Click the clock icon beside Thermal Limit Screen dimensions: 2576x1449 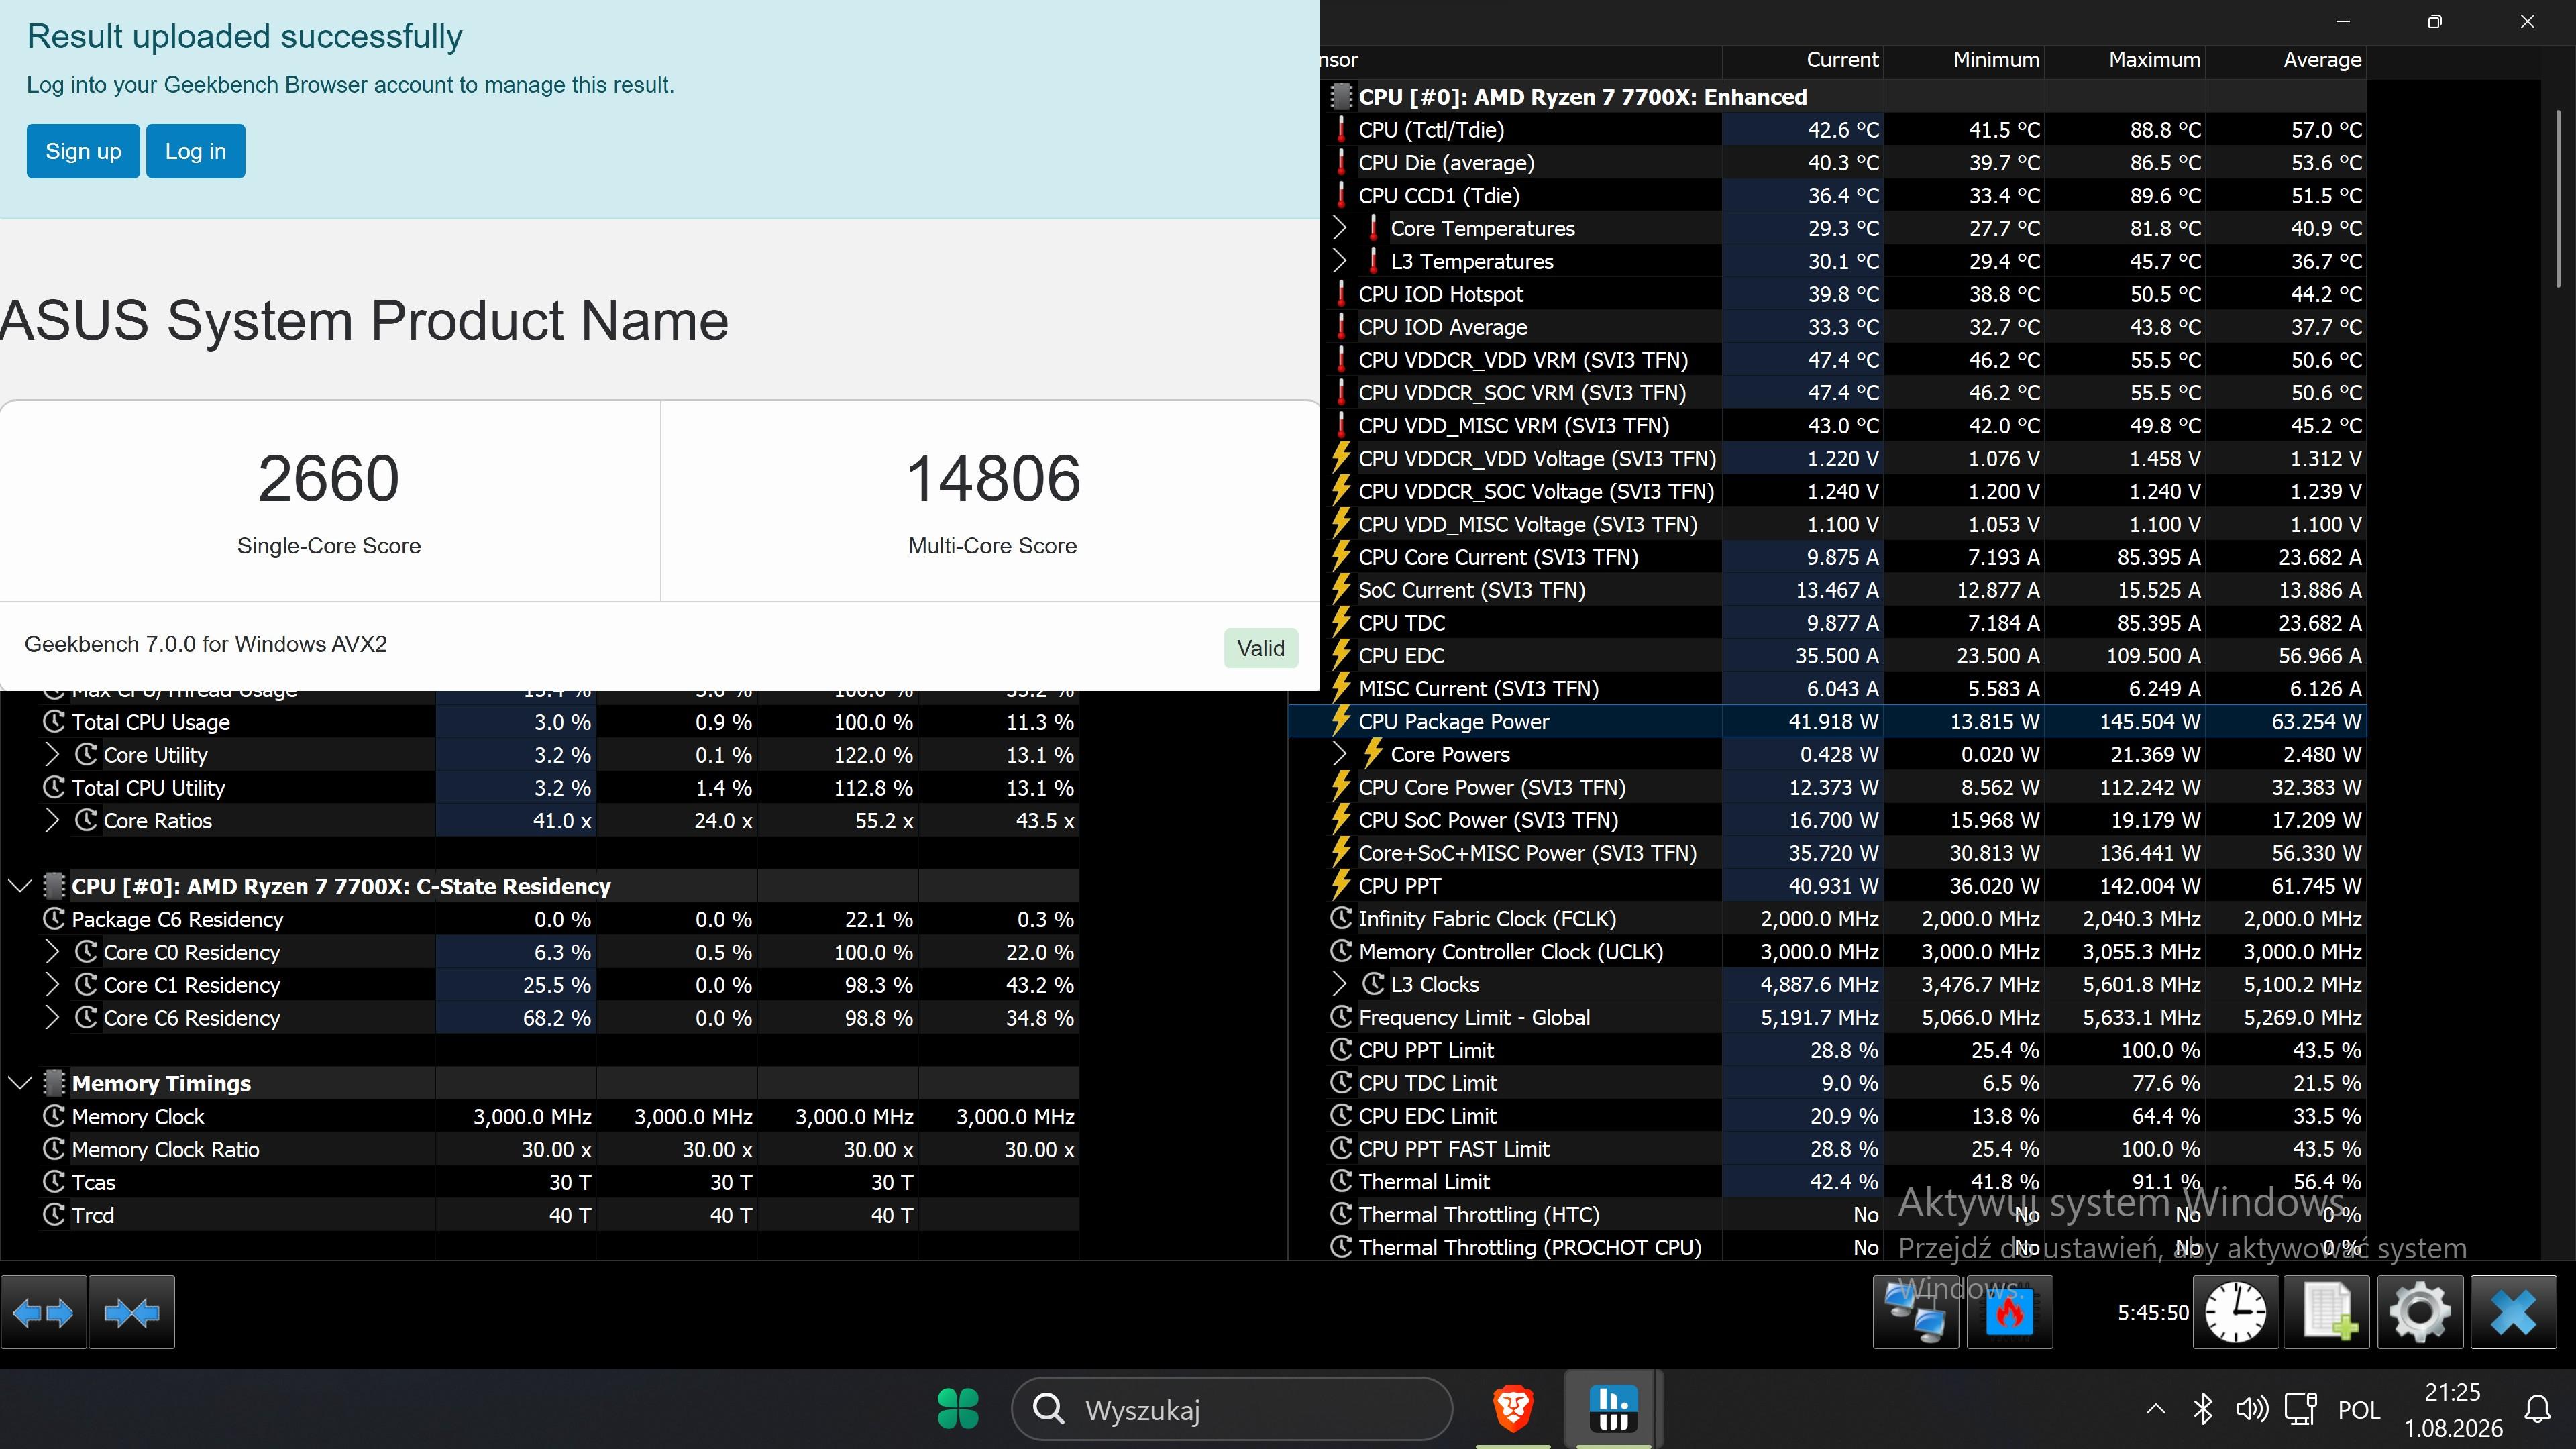coord(1341,1182)
